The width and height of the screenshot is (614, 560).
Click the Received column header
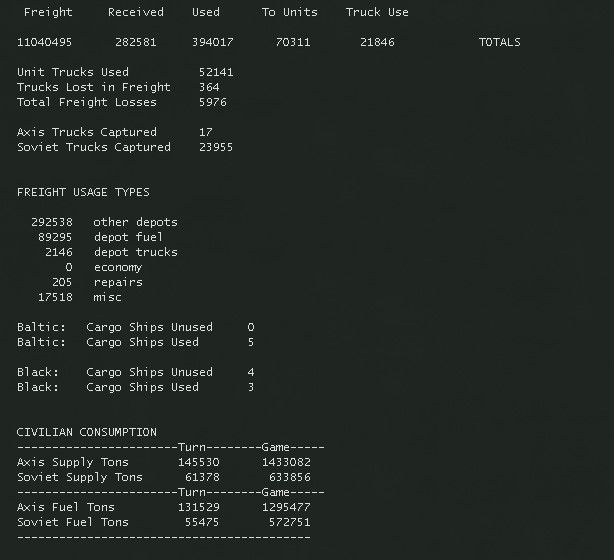click(135, 12)
